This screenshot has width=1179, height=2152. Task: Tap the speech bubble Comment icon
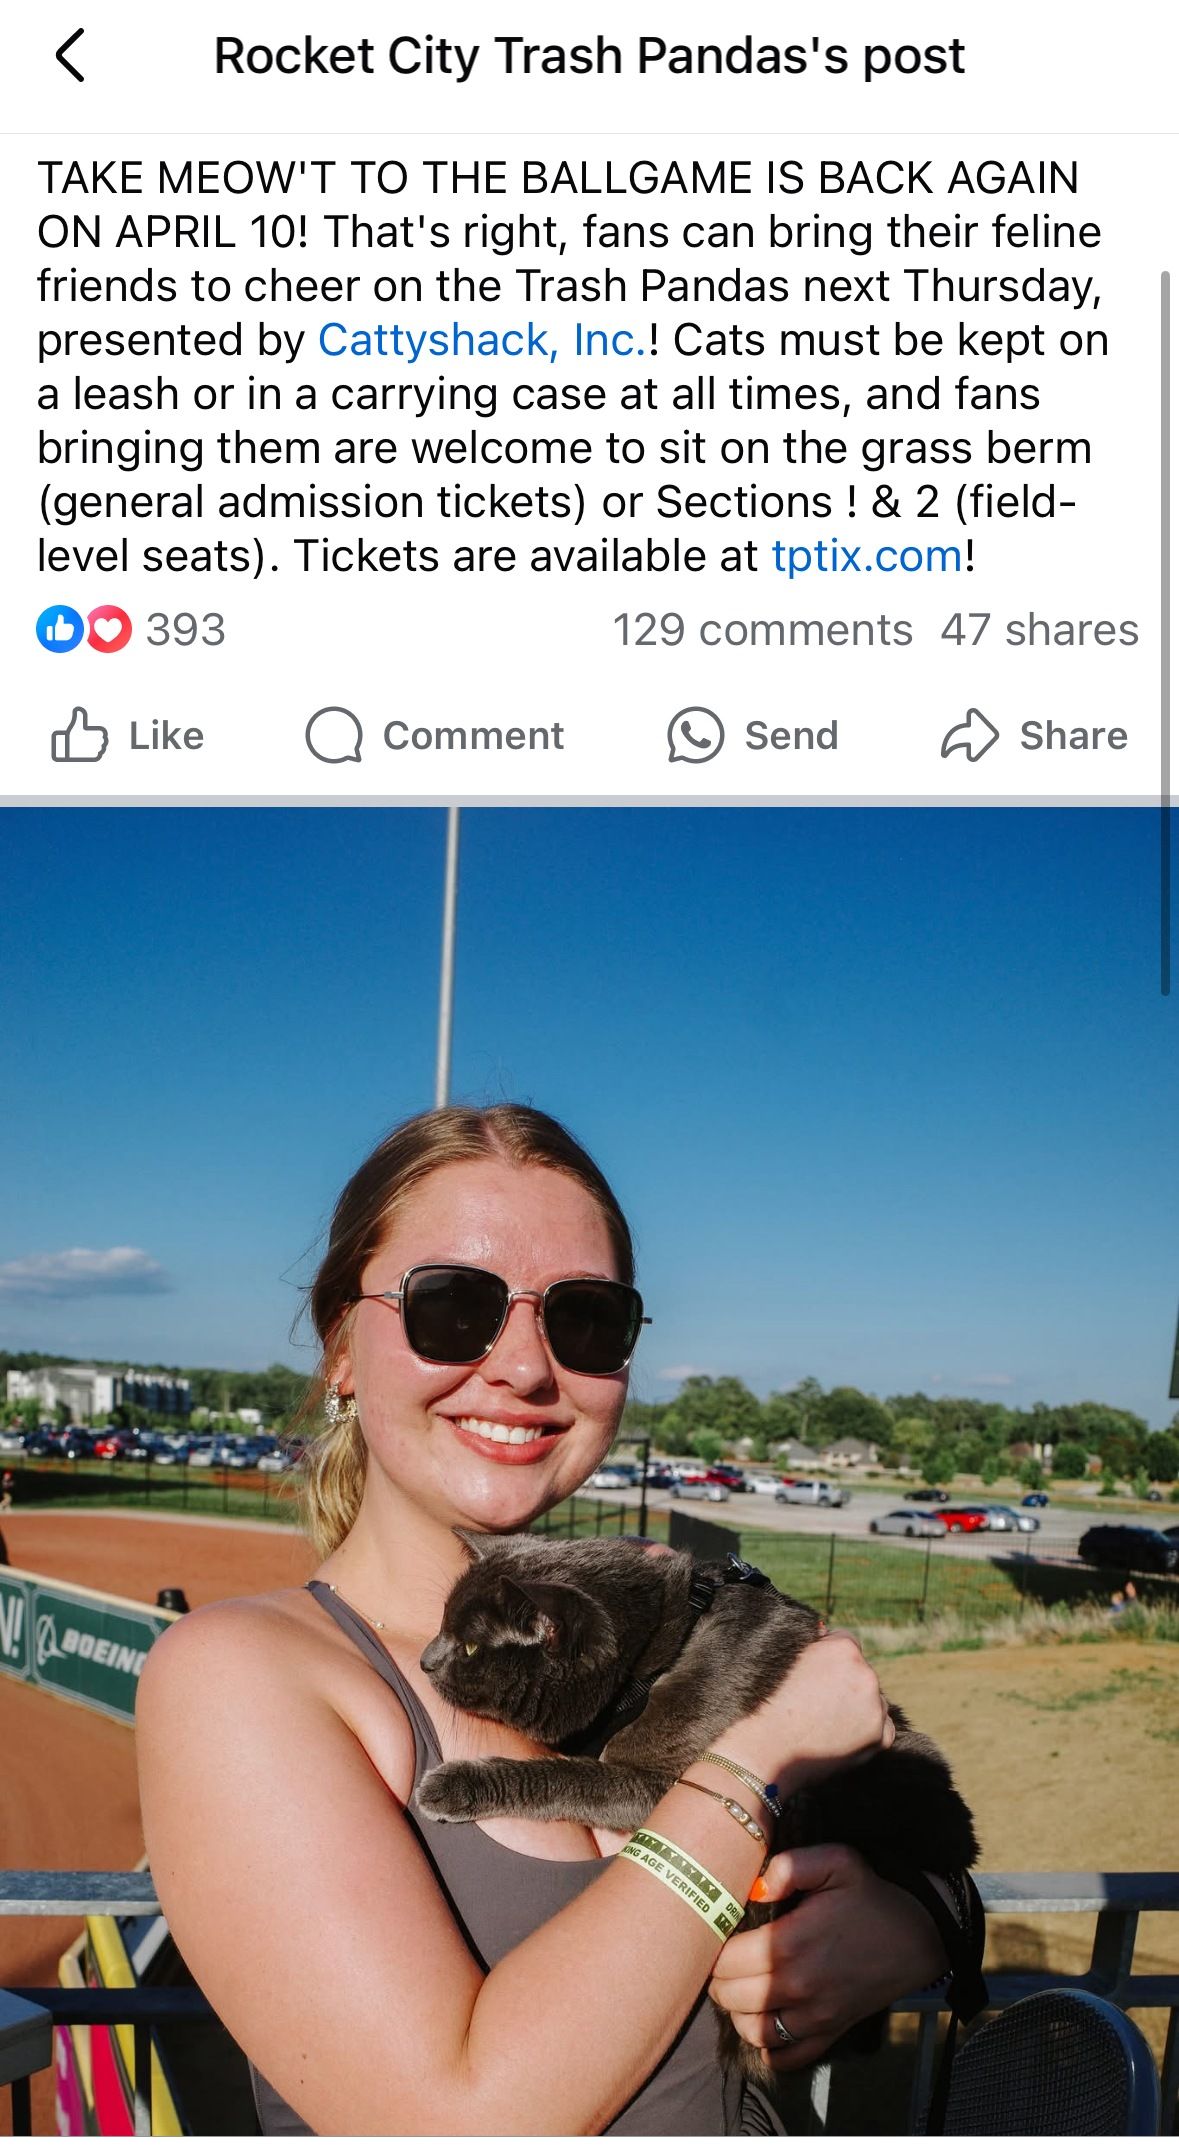[334, 736]
